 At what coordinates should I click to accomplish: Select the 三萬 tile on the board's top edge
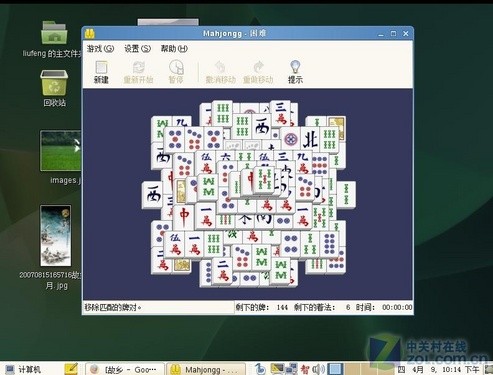pos(280,113)
